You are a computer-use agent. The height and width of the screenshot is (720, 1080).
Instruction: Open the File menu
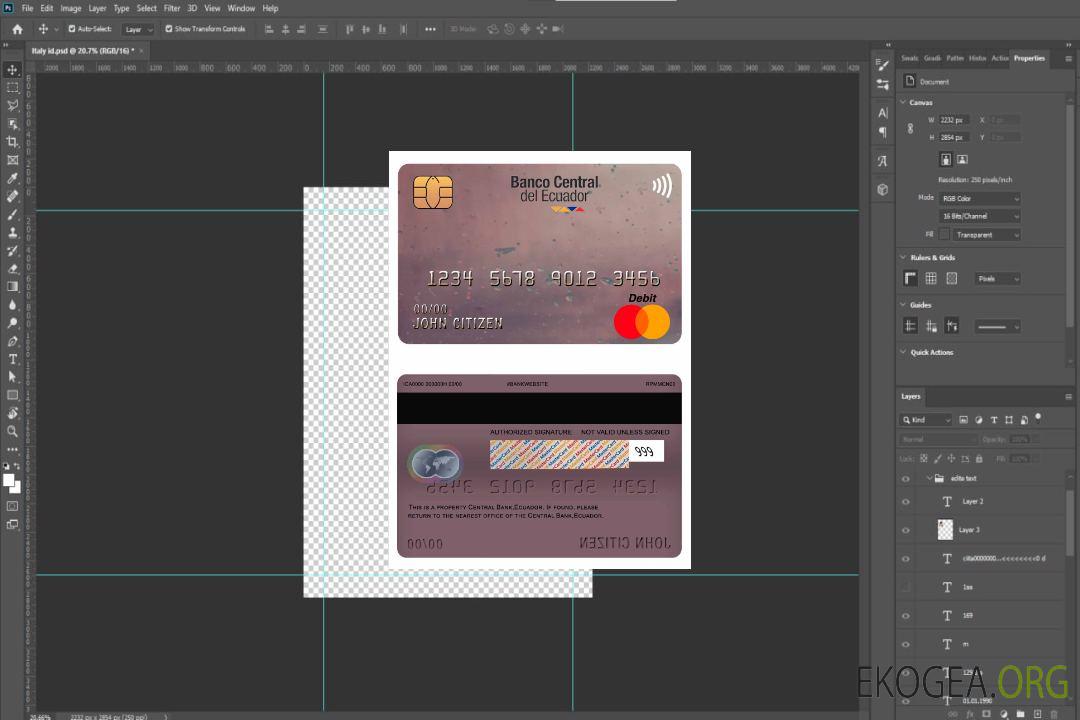coord(27,8)
